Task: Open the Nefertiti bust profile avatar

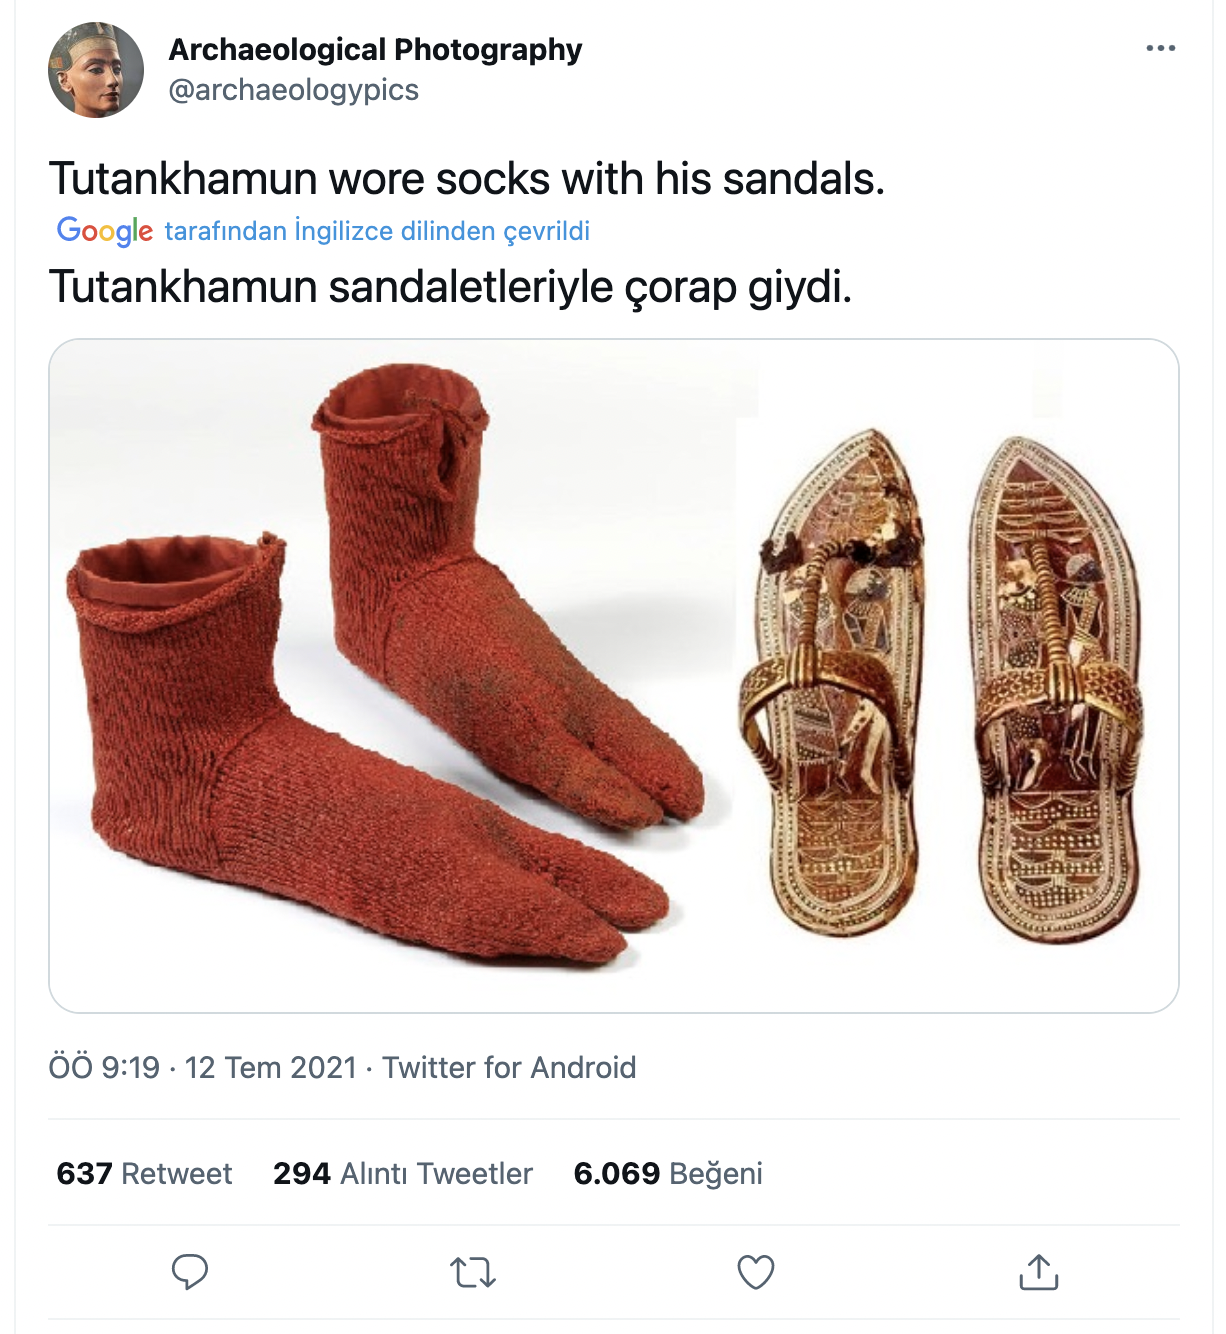Action: click(96, 70)
